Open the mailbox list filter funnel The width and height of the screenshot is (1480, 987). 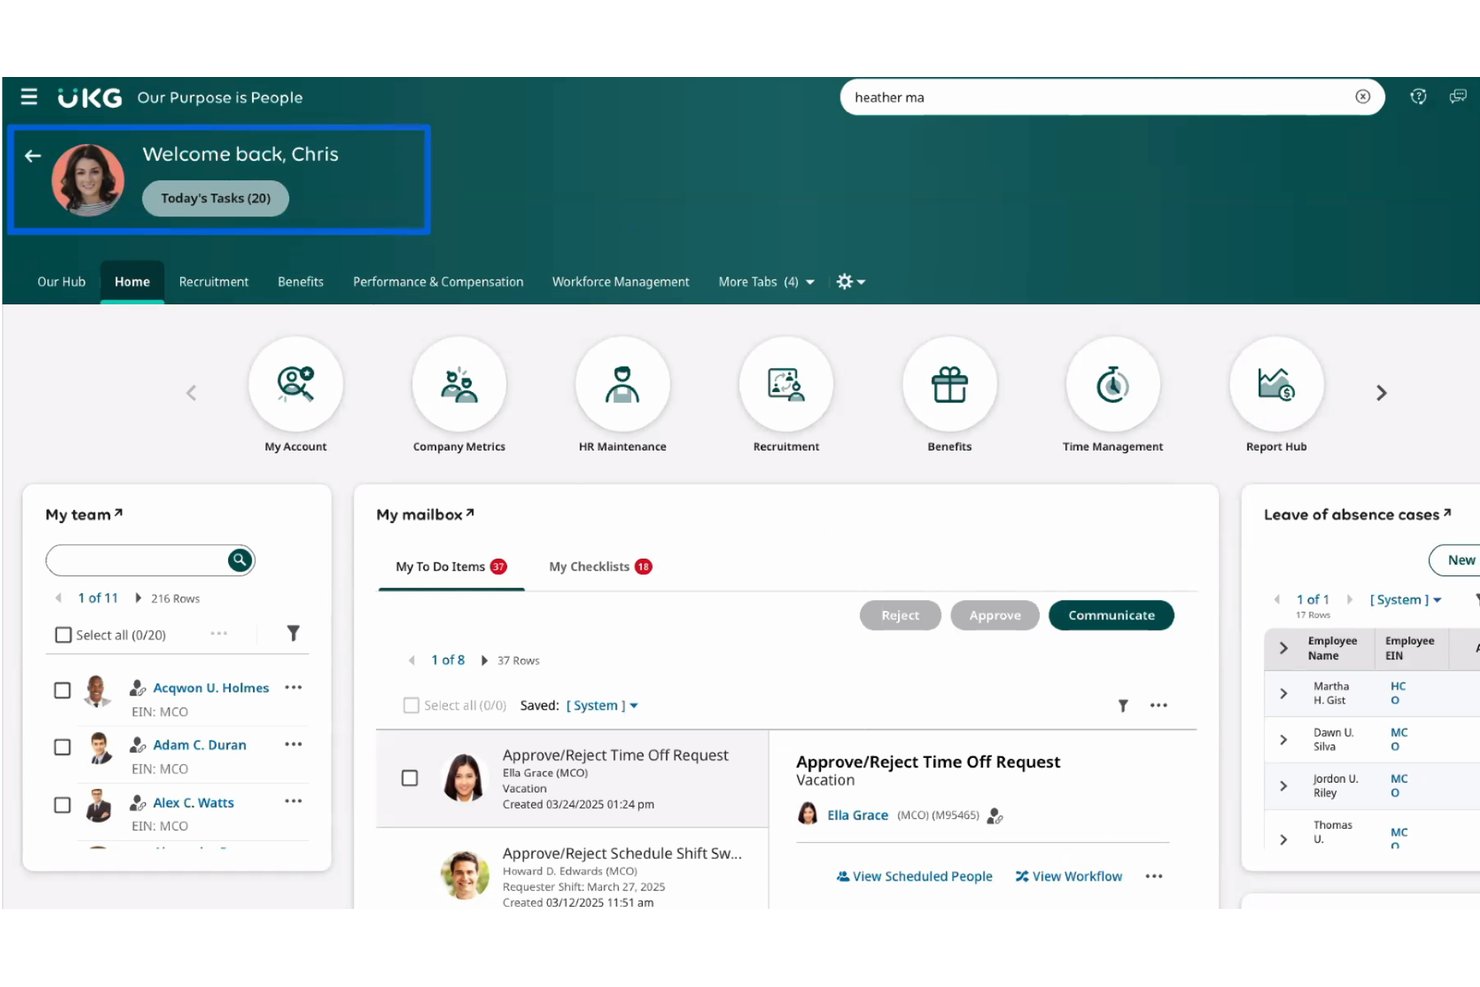1123,706
